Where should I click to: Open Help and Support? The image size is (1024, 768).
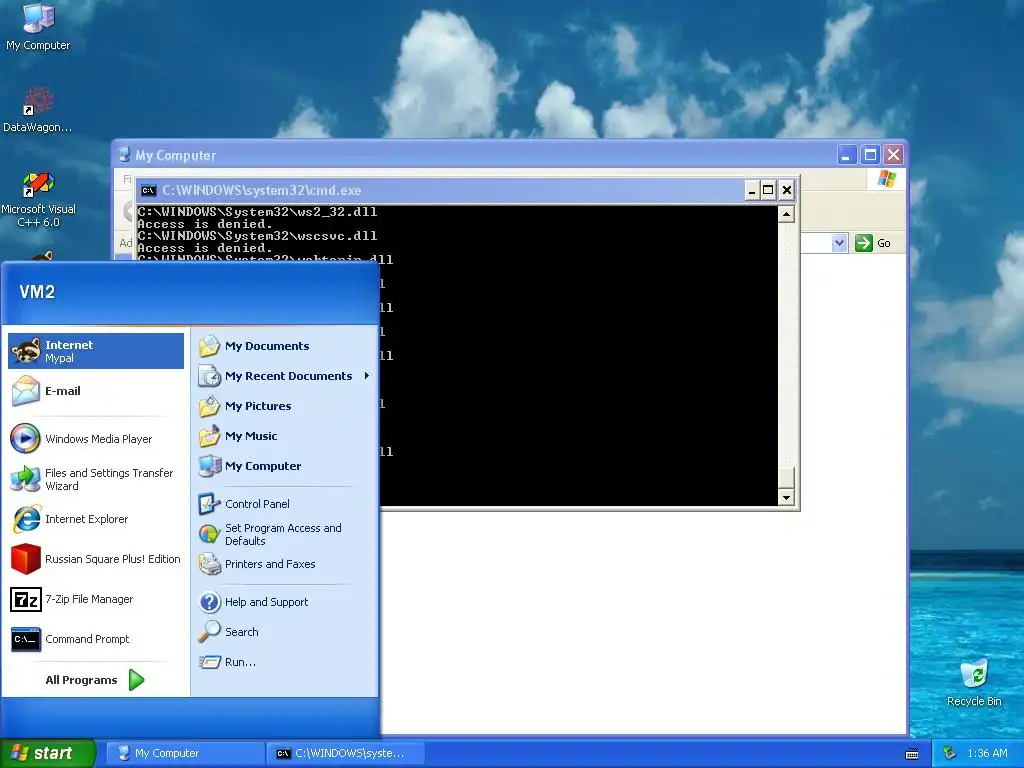click(284, 602)
